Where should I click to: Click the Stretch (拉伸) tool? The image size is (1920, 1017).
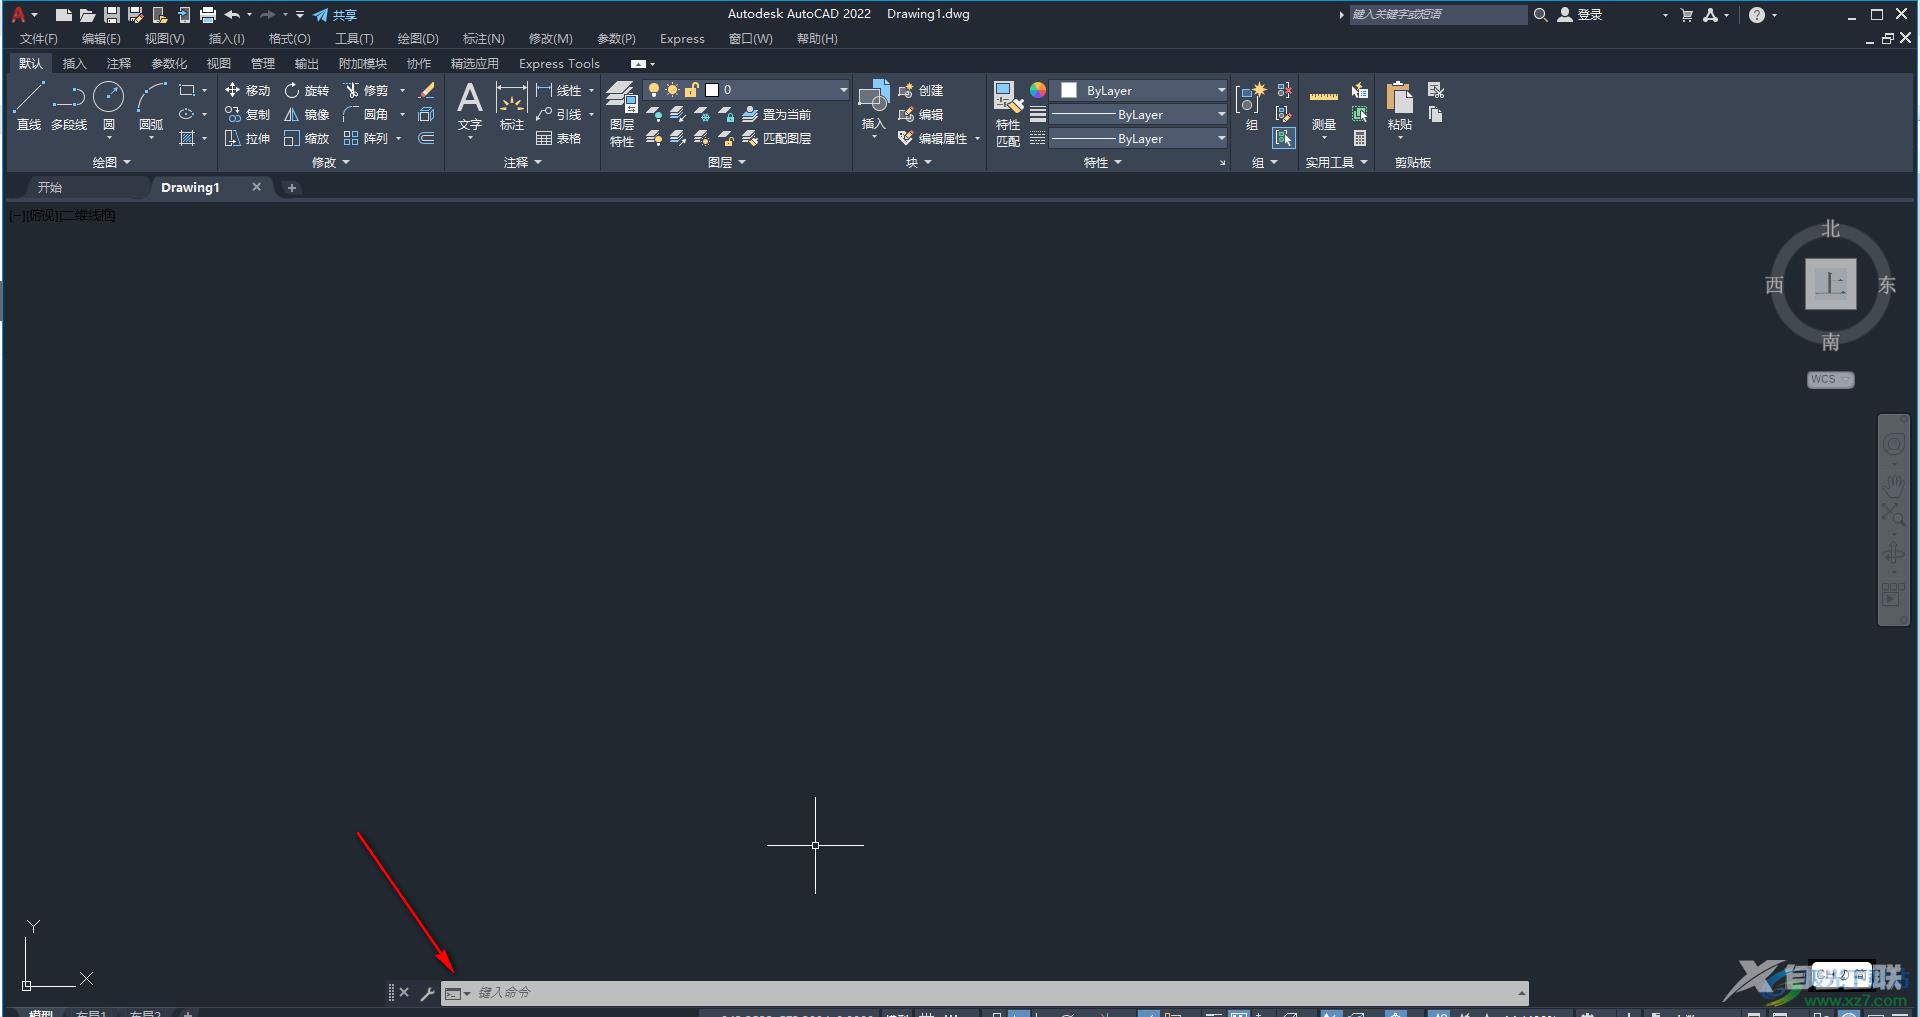click(x=247, y=138)
